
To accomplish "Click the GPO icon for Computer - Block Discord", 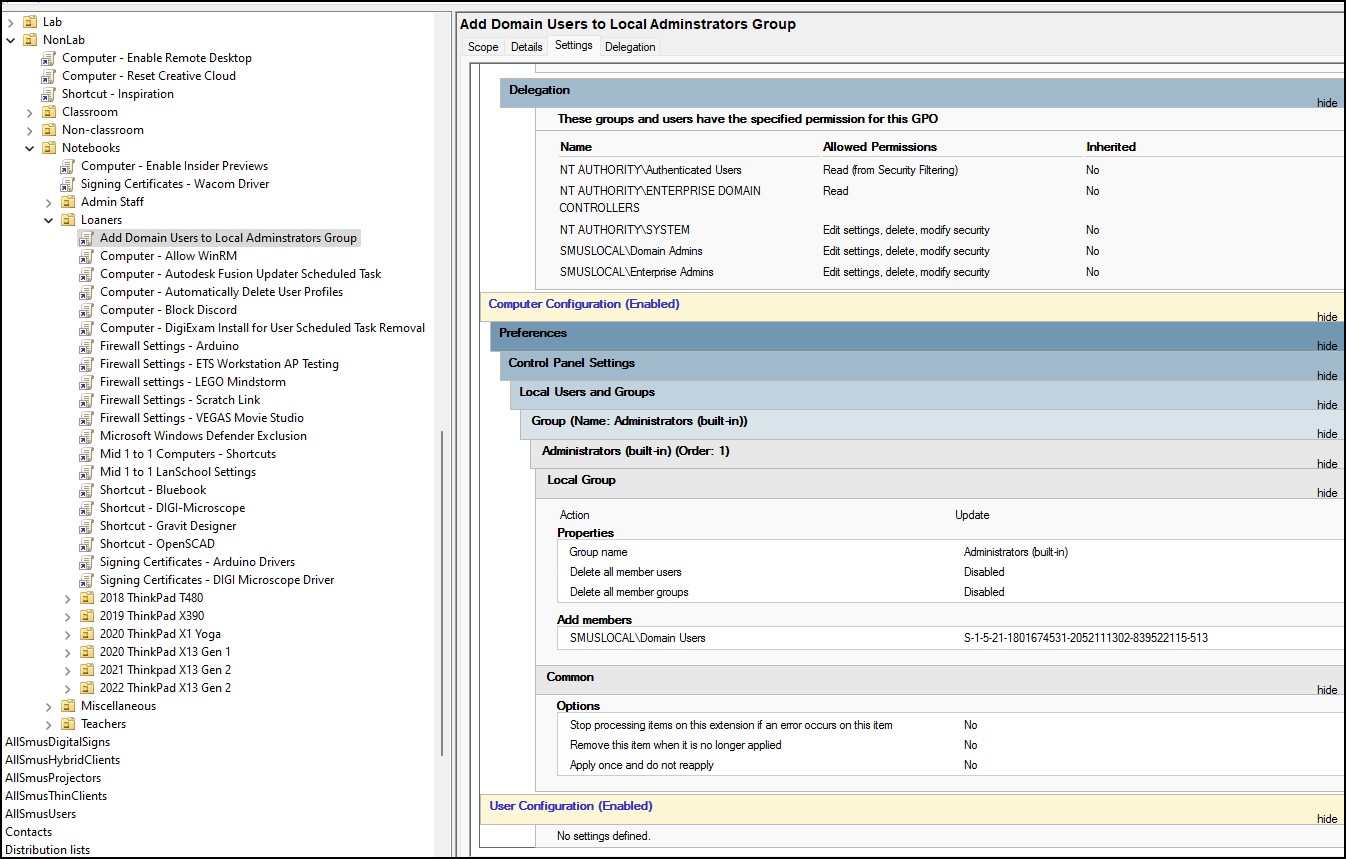I will pos(87,310).
